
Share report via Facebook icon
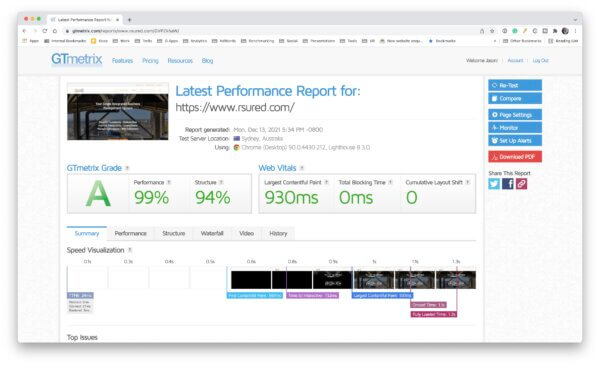pyautogui.click(x=507, y=184)
